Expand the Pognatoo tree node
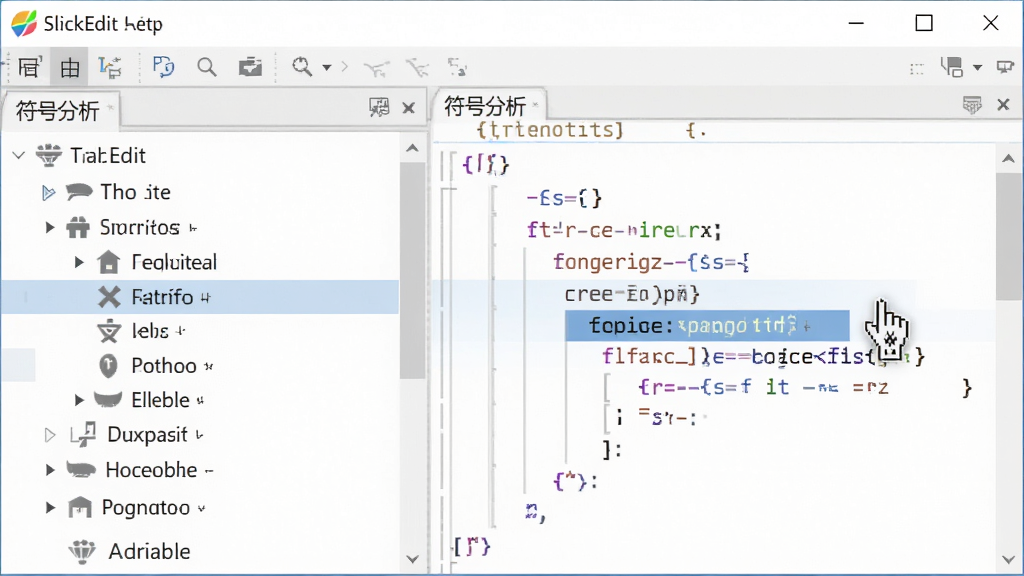Image resolution: width=1024 pixels, height=576 pixels. click(50, 507)
